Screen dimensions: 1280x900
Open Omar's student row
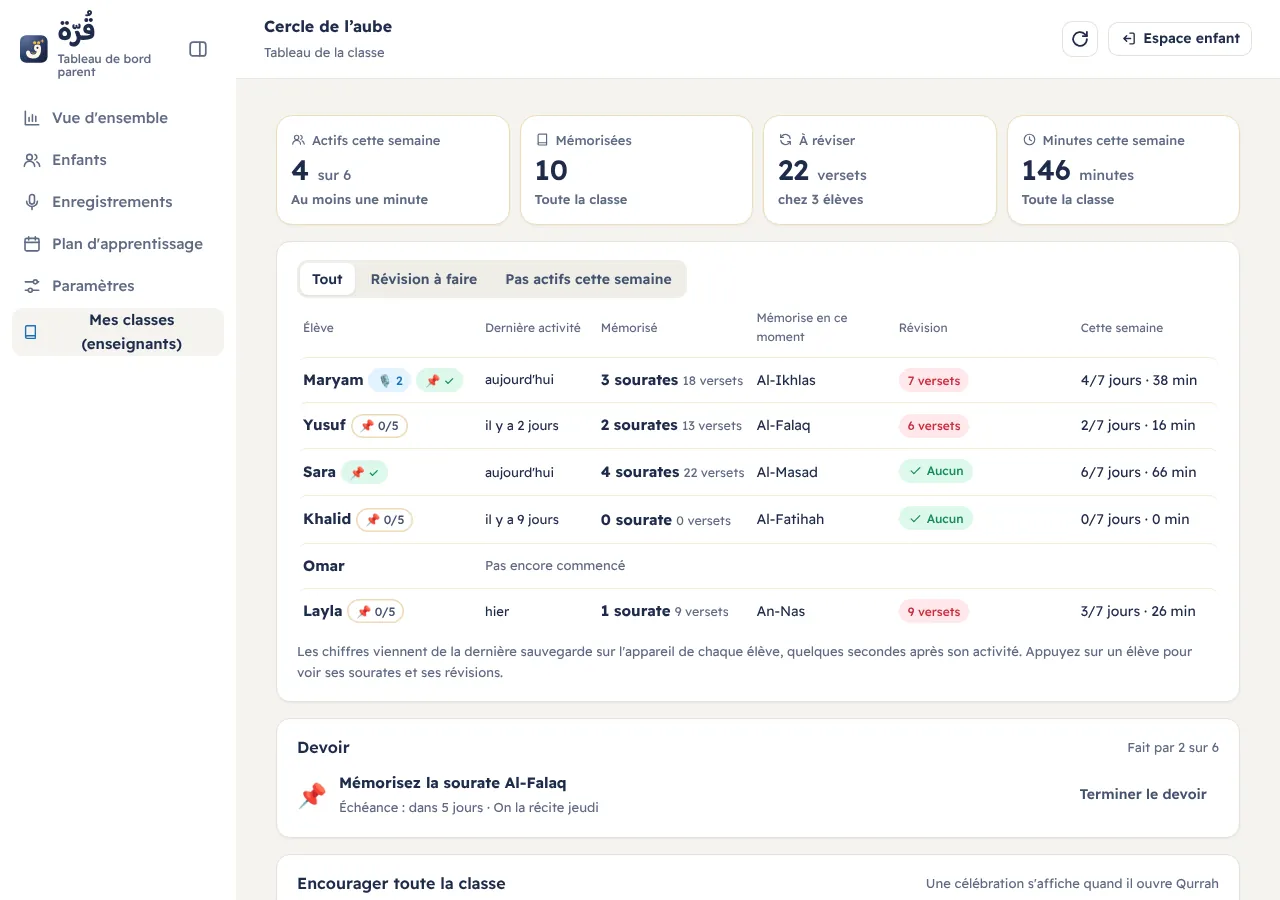tap(758, 566)
